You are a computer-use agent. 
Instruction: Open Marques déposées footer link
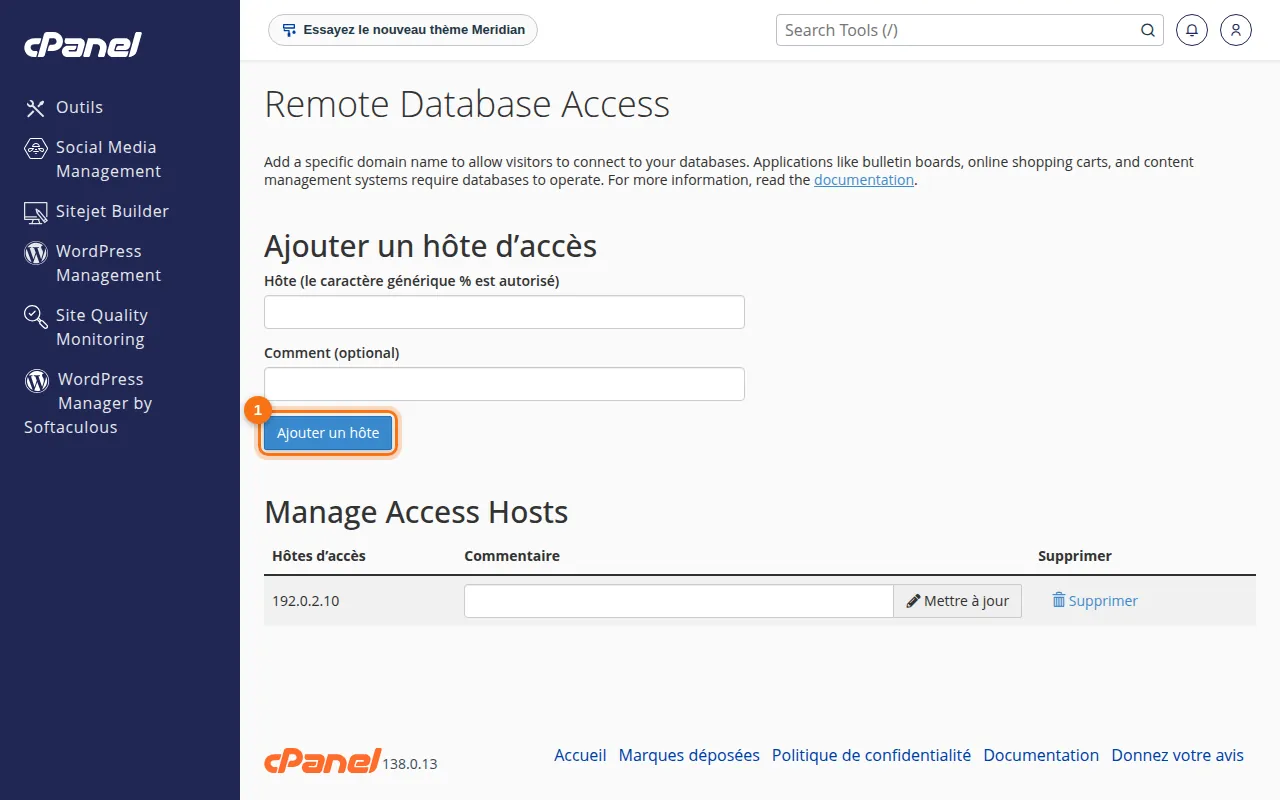pos(689,756)
